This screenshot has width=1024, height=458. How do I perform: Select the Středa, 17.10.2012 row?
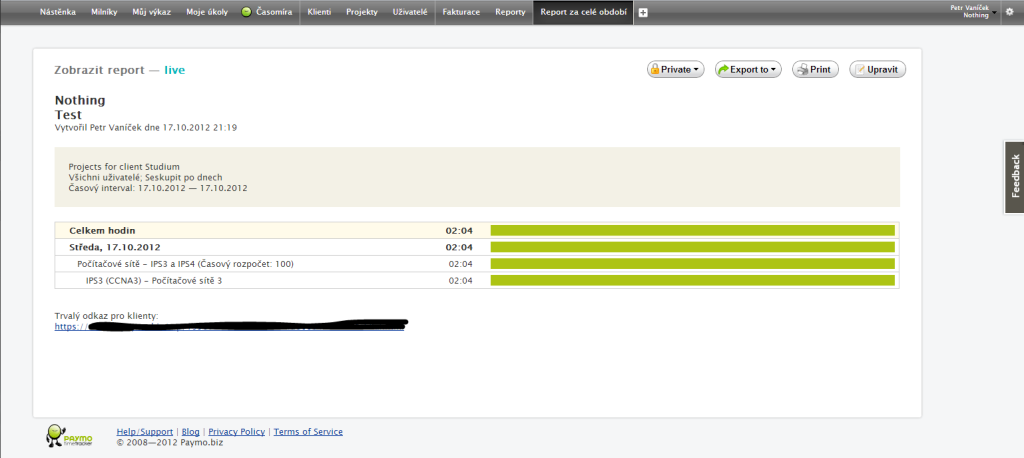[x=477, y=247]
